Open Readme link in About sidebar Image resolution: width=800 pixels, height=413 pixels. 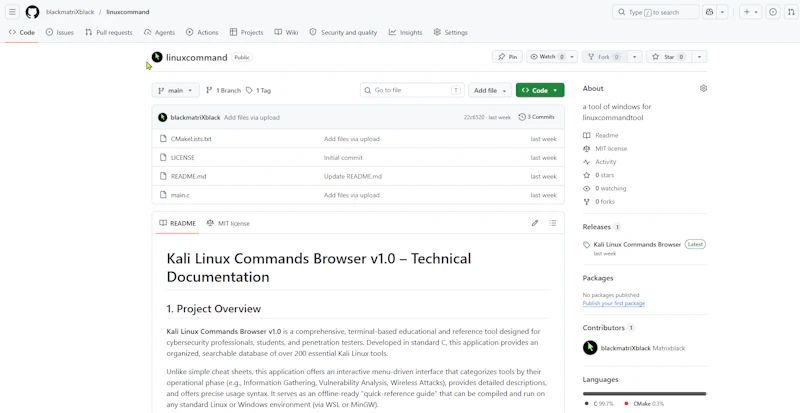pos(601,135)
